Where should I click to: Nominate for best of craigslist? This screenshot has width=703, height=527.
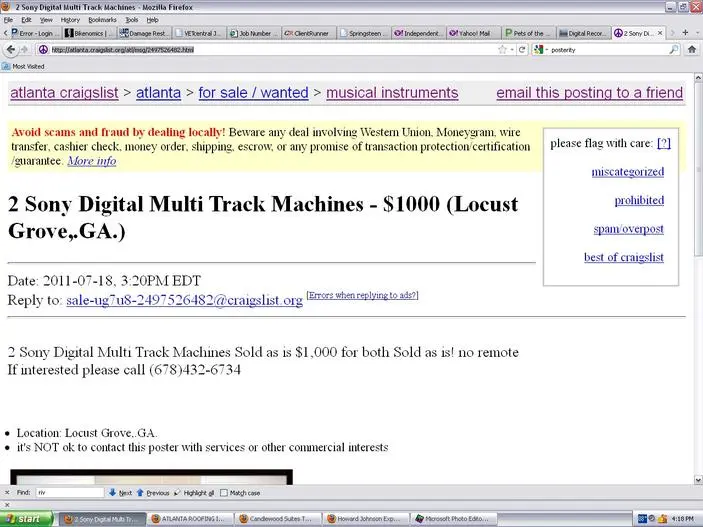point(624,257)
